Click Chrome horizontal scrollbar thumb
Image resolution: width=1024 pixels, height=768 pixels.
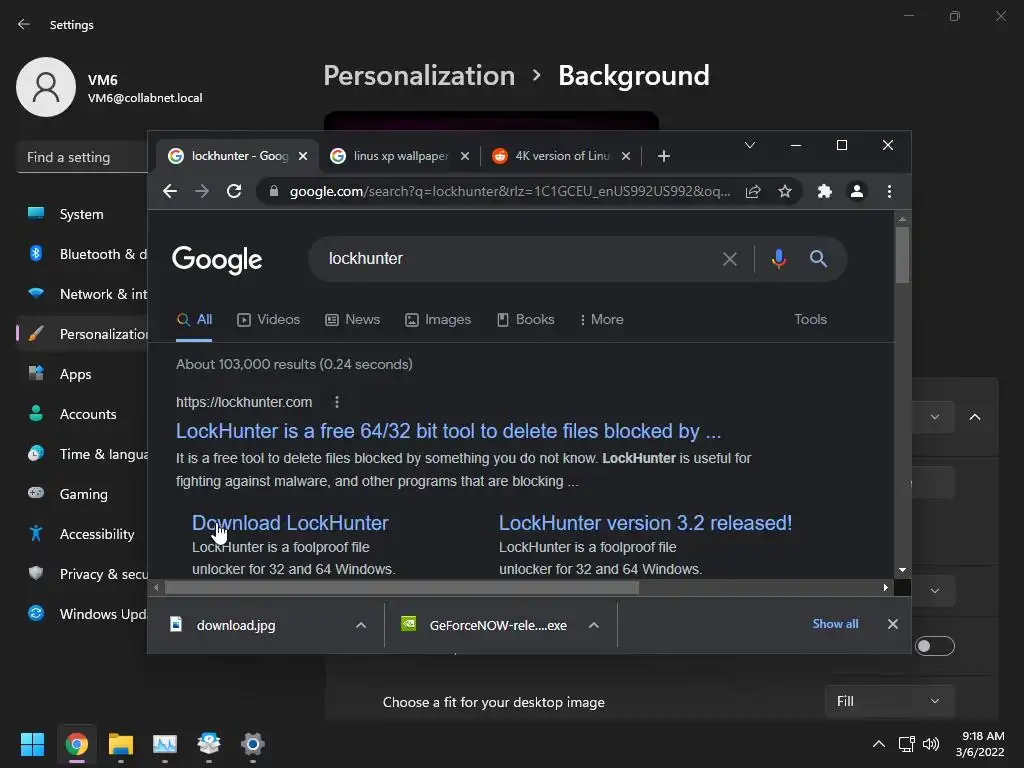click(x=402, y=588)
